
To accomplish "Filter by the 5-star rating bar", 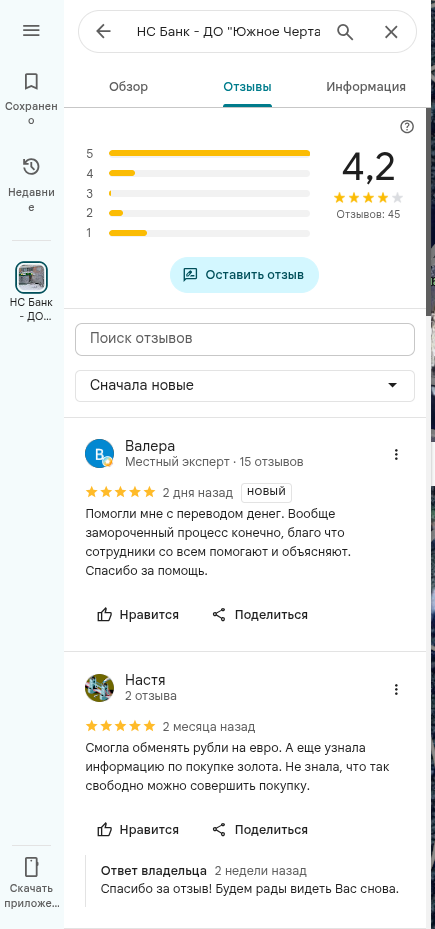I will tap(199, 153).
